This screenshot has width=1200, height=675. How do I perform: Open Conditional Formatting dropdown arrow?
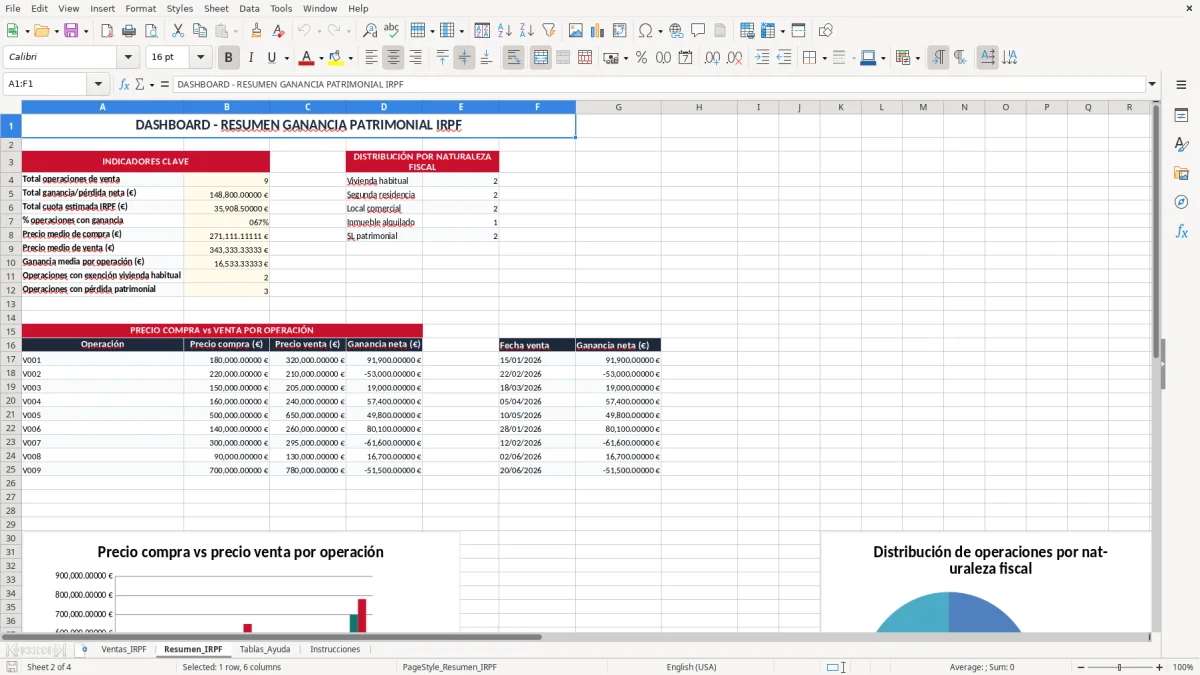coord(917,58)
